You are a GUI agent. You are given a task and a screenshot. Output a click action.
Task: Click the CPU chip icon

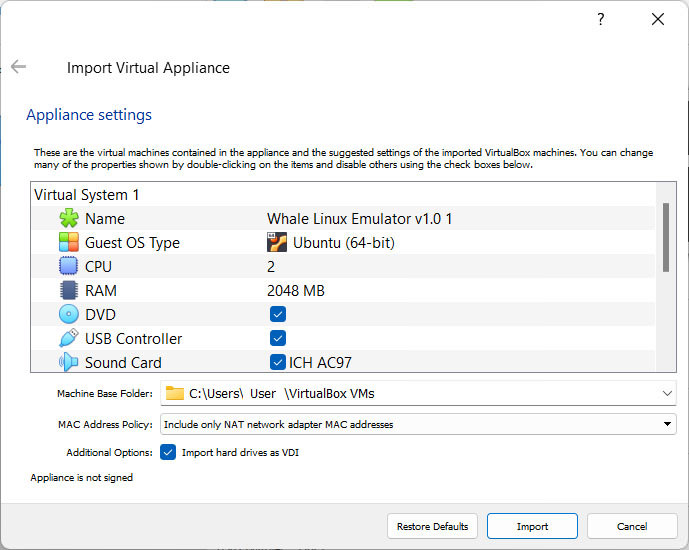point(69,266)
